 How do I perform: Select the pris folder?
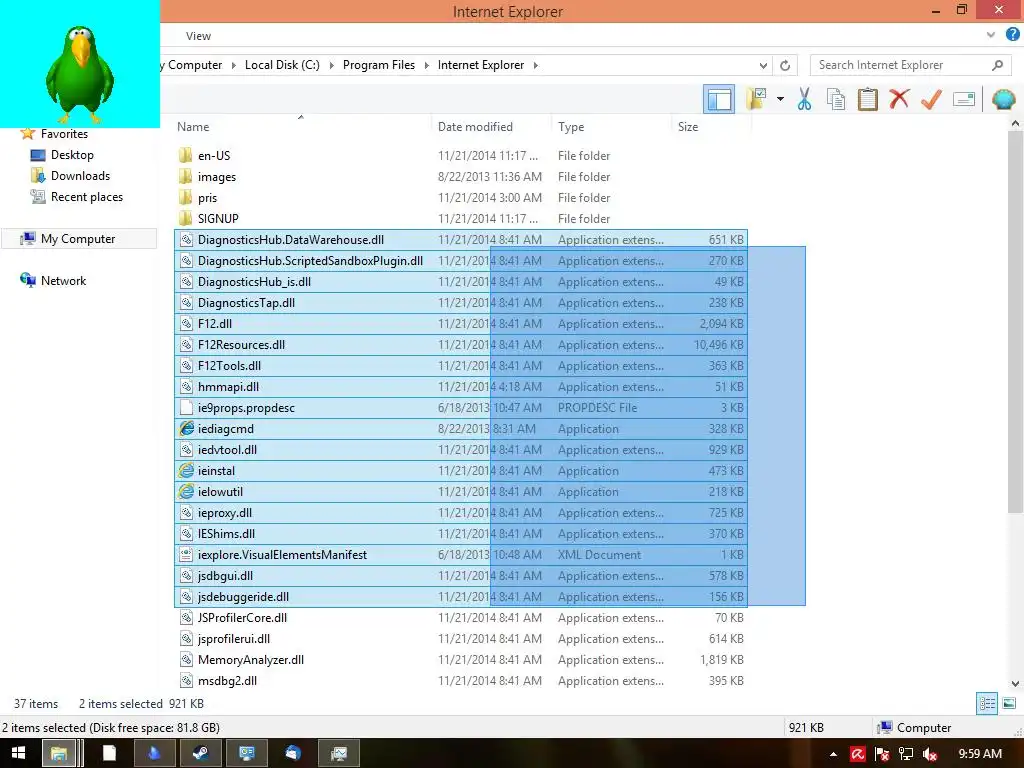click(207, 198)
